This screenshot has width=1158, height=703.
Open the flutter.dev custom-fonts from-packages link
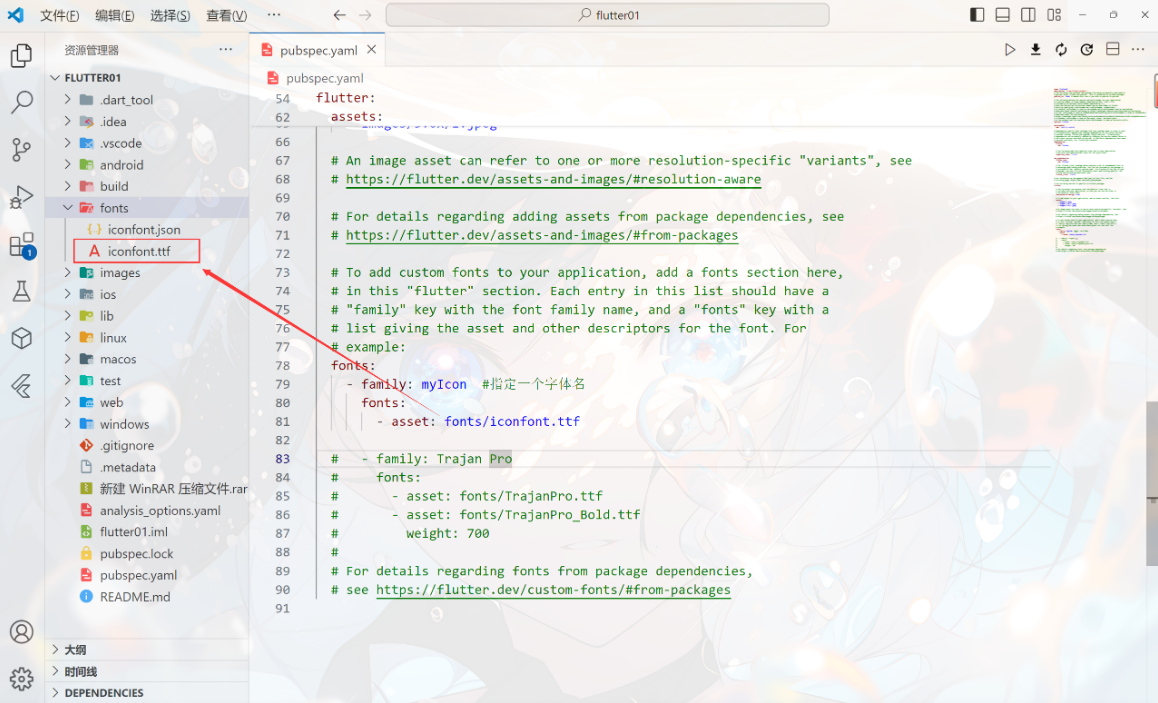click(553, 590)
